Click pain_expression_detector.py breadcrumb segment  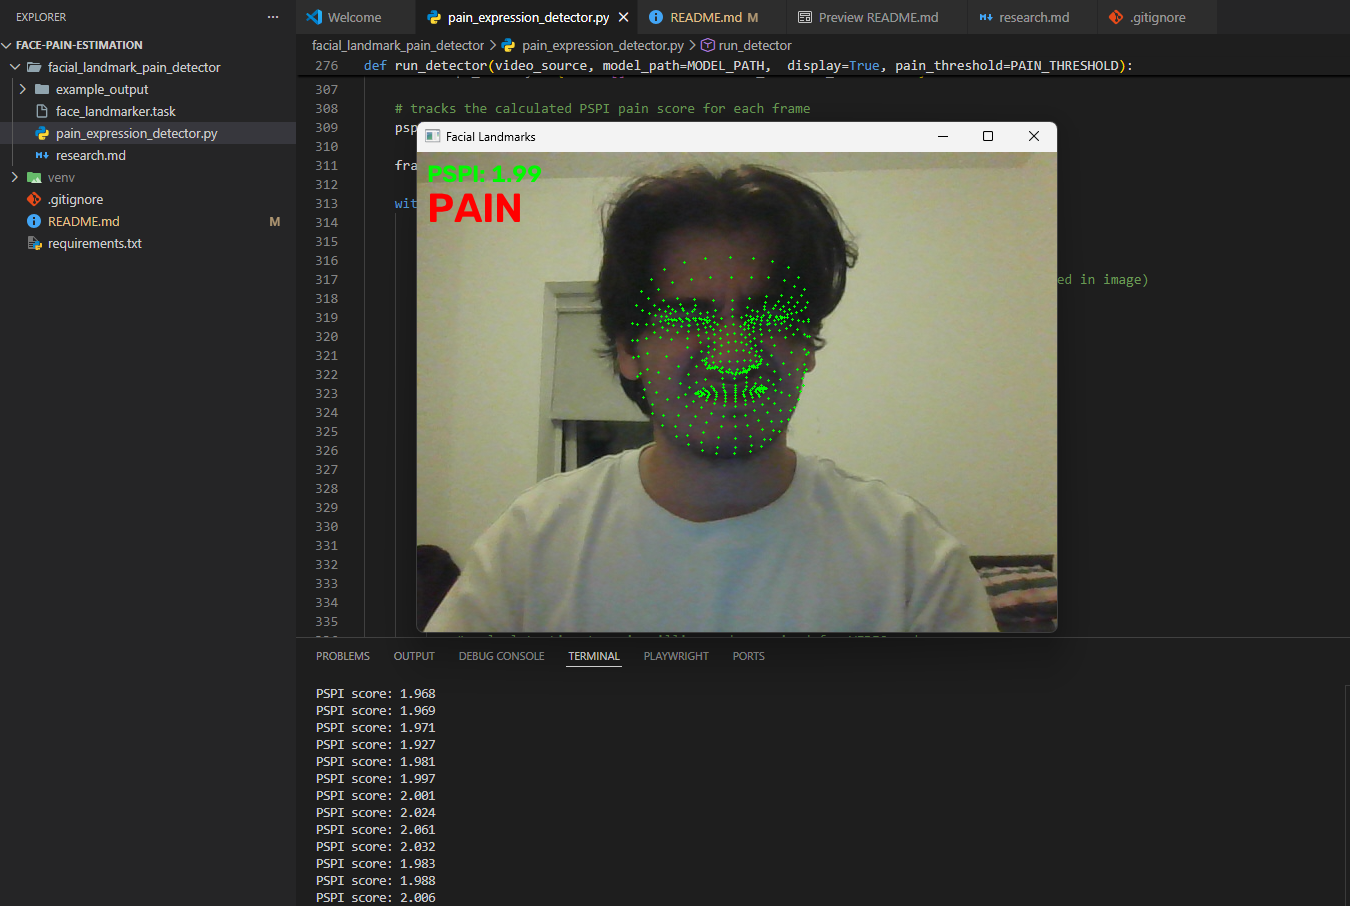[x=603, y=45]
